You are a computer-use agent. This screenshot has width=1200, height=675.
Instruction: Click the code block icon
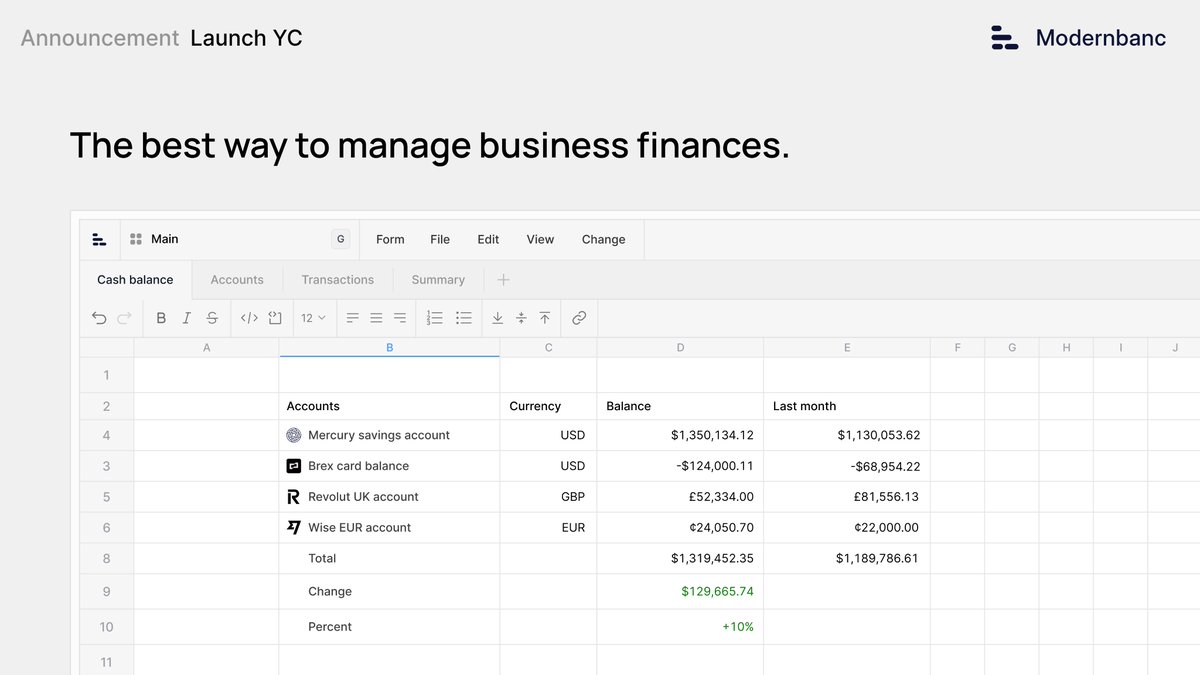point(275,318)
